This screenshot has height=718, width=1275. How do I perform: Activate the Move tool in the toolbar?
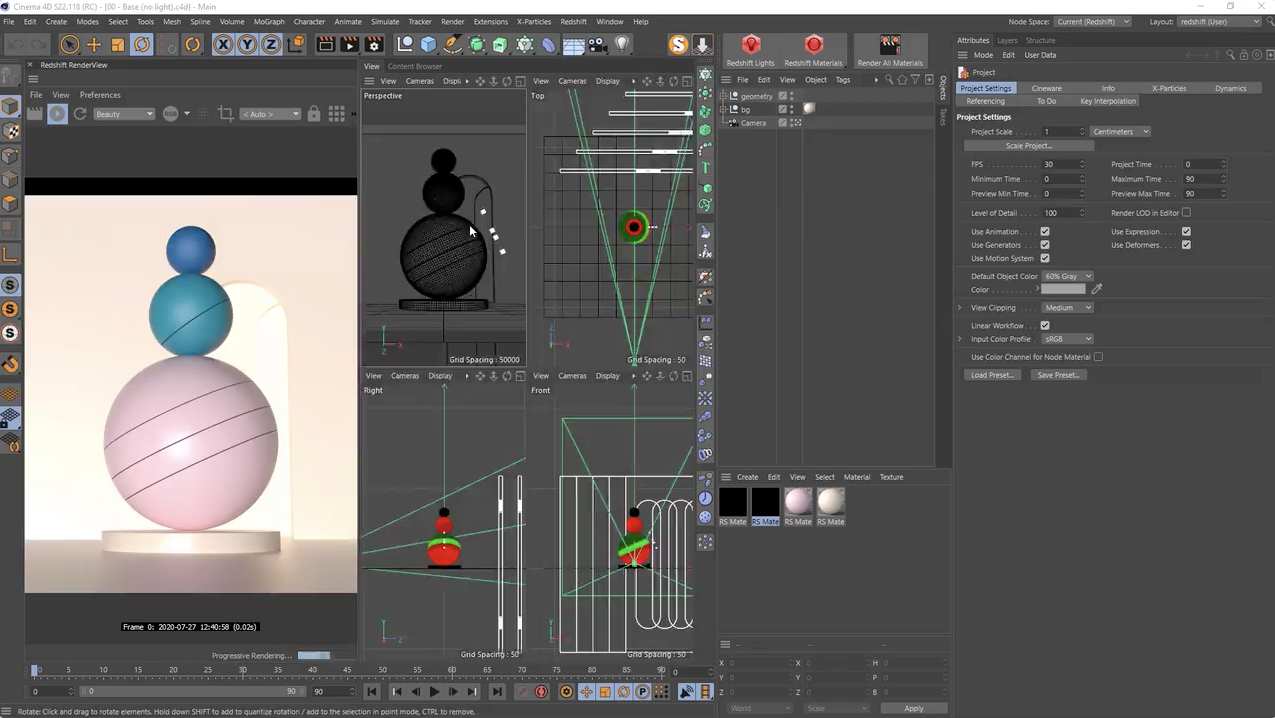click(93, 44)
